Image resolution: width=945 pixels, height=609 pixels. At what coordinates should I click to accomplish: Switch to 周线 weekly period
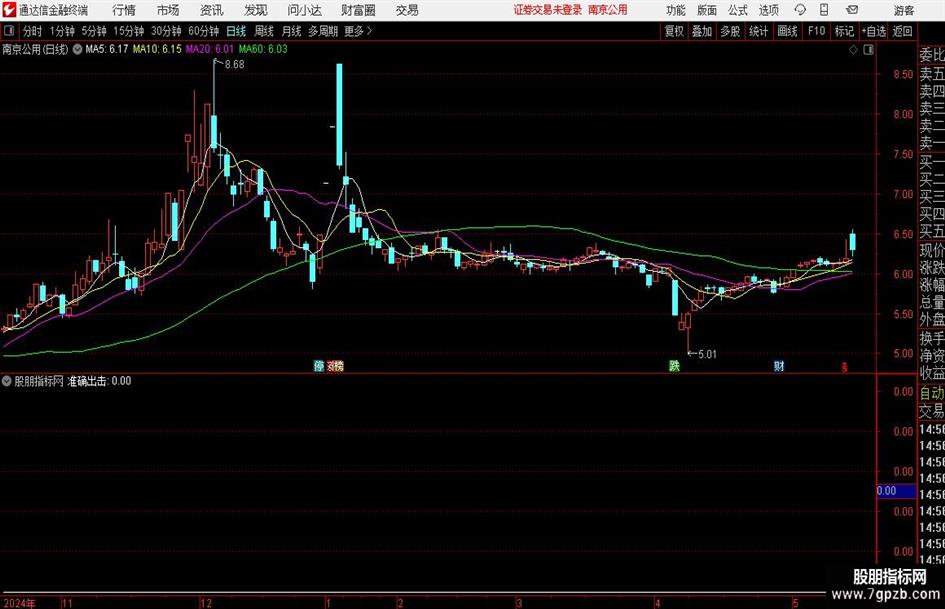point(264,31)
